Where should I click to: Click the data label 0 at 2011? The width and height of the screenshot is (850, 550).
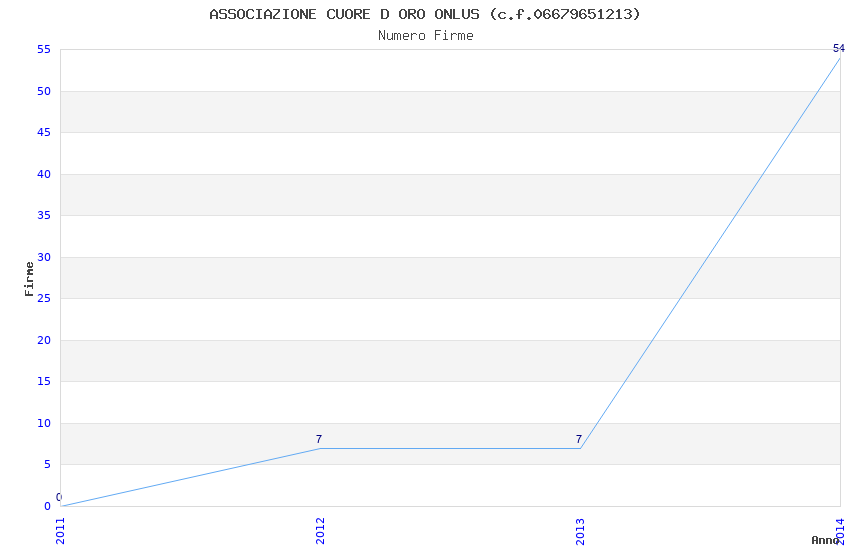point(59,497)
